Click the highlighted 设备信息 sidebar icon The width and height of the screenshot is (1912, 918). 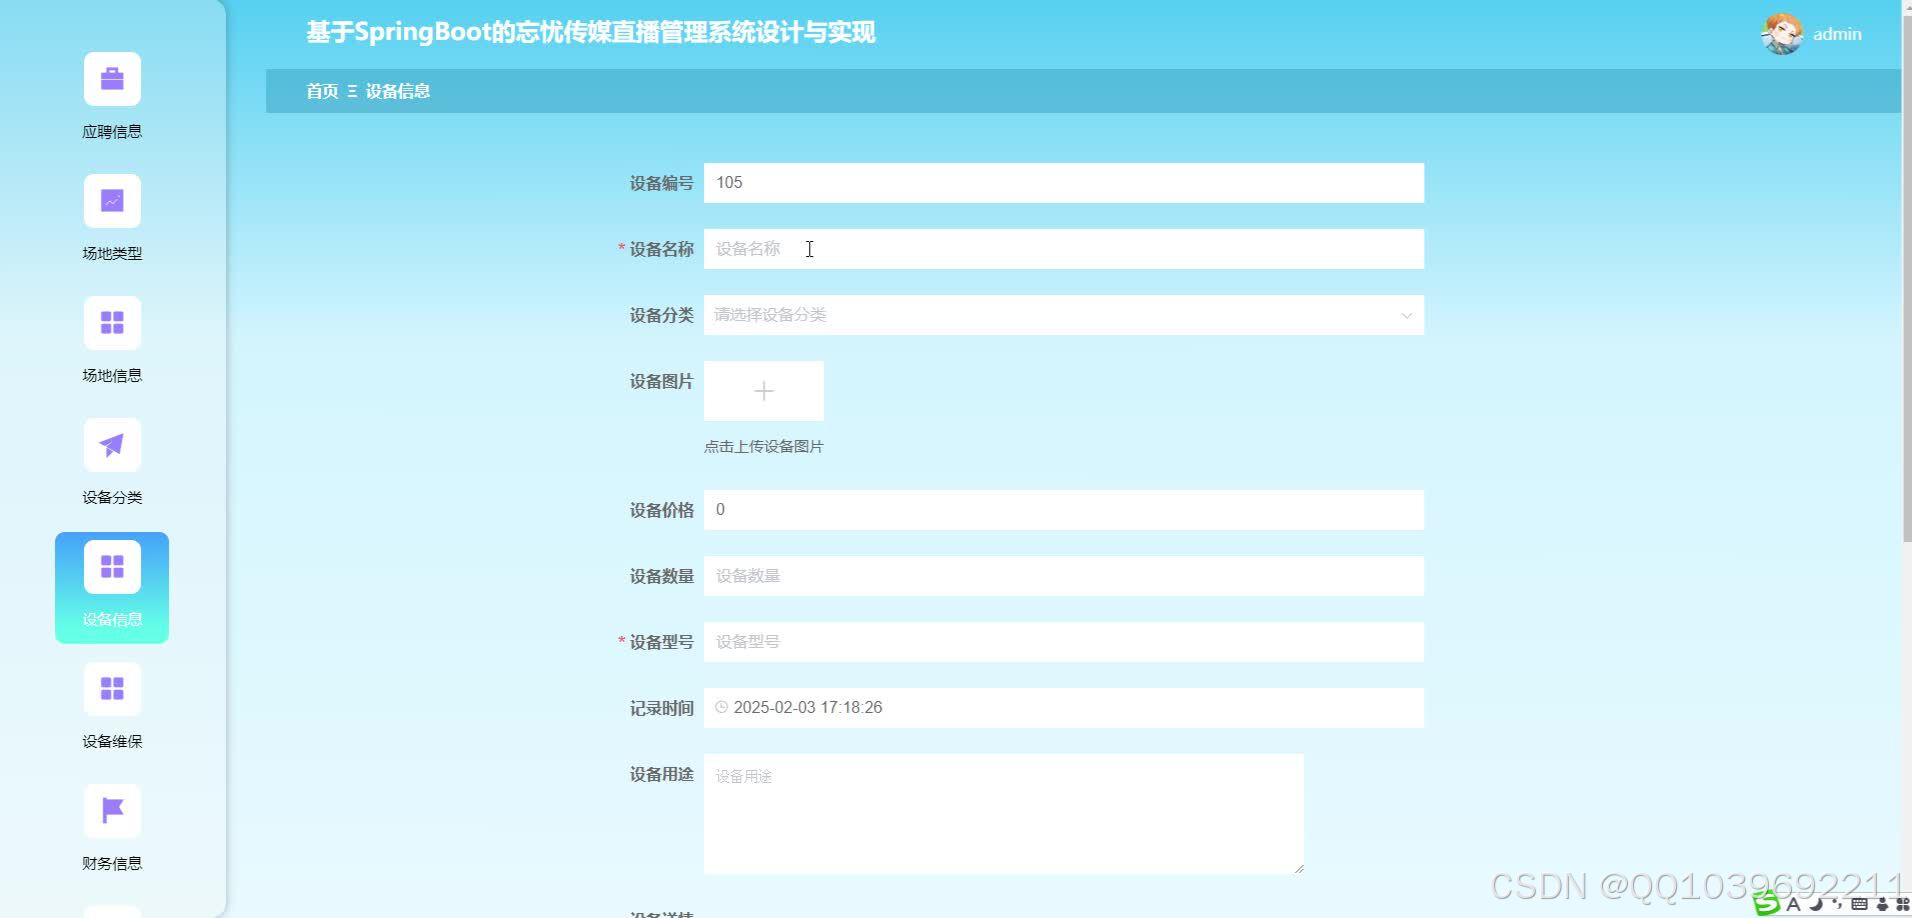[111, 565]
